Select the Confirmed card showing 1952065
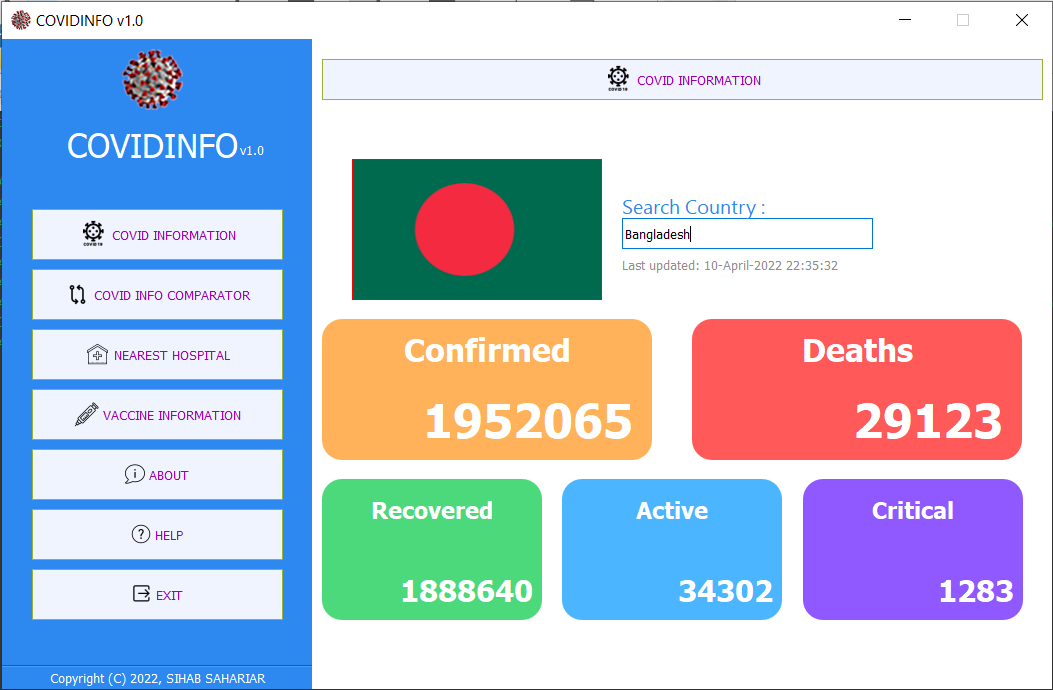Screen dimensions: 1053x690 pos(487,390)
